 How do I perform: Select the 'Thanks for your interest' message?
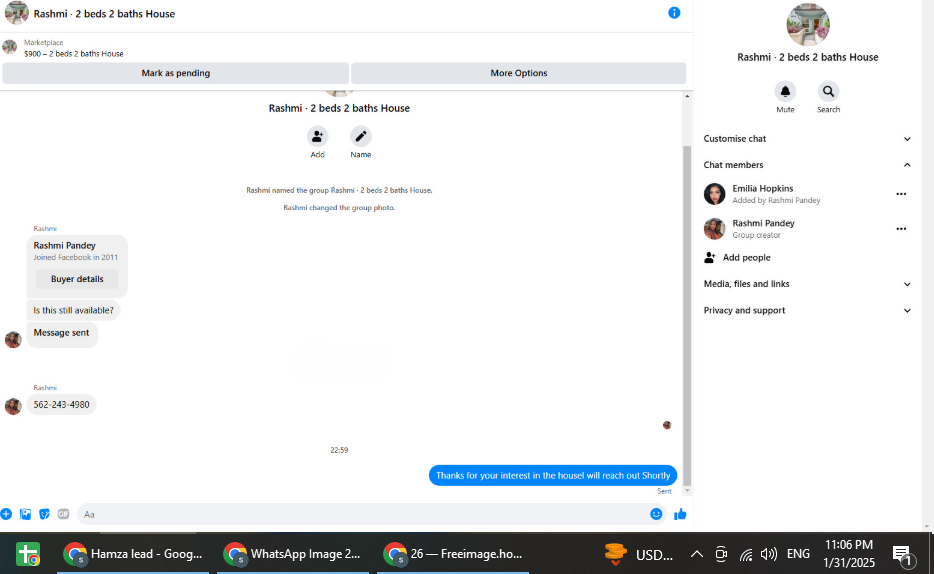[553, 475]
